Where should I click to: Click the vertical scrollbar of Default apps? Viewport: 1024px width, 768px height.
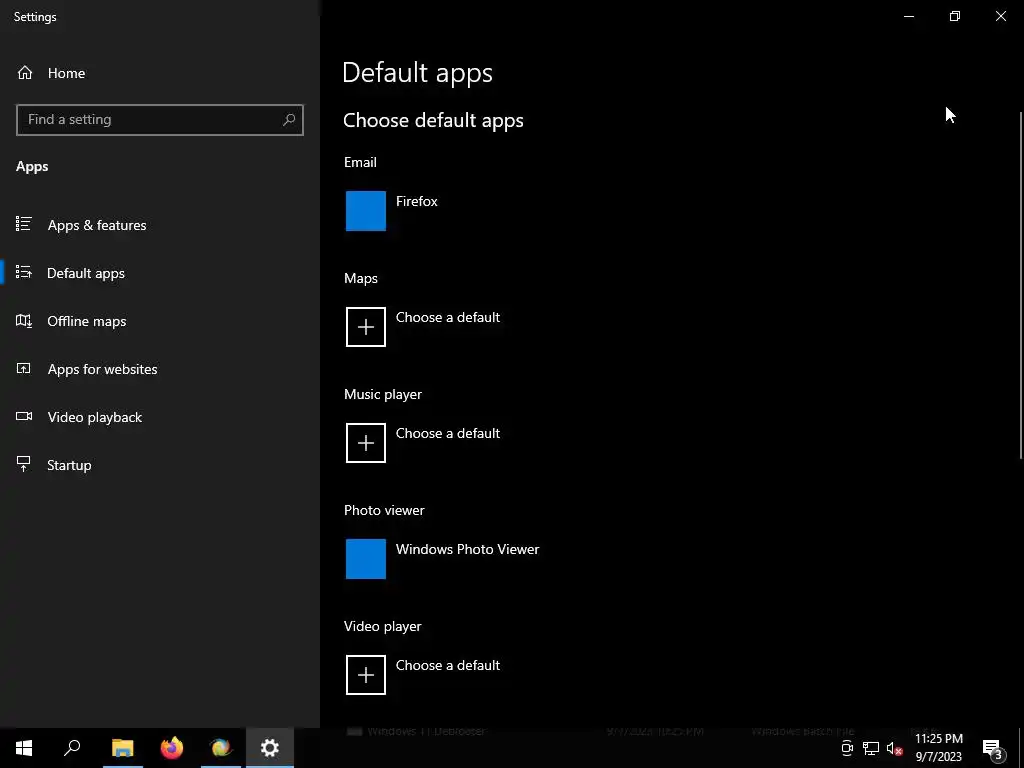pos(1021,285)
